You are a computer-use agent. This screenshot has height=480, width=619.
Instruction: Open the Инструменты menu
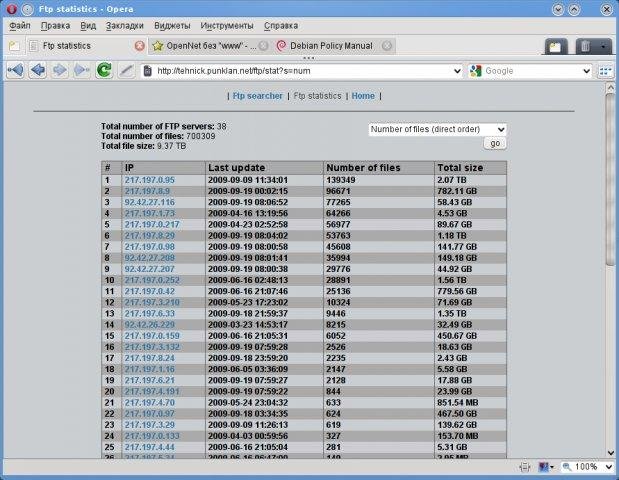coord(227,26)
